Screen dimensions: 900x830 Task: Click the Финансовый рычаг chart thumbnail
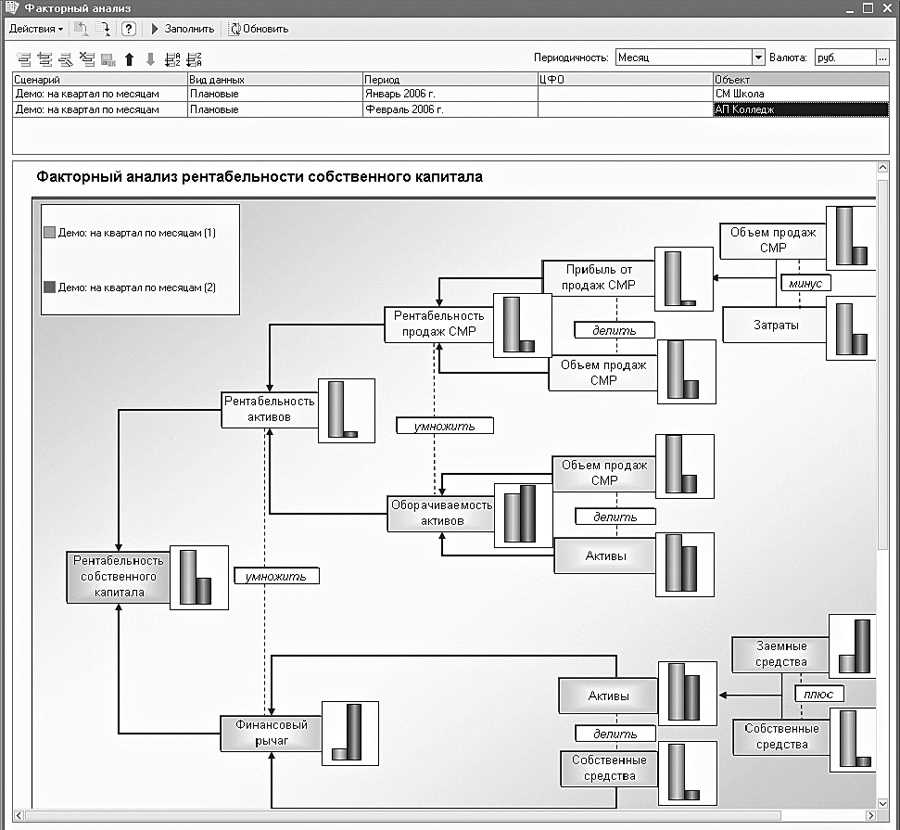click(x=350, y=733)
